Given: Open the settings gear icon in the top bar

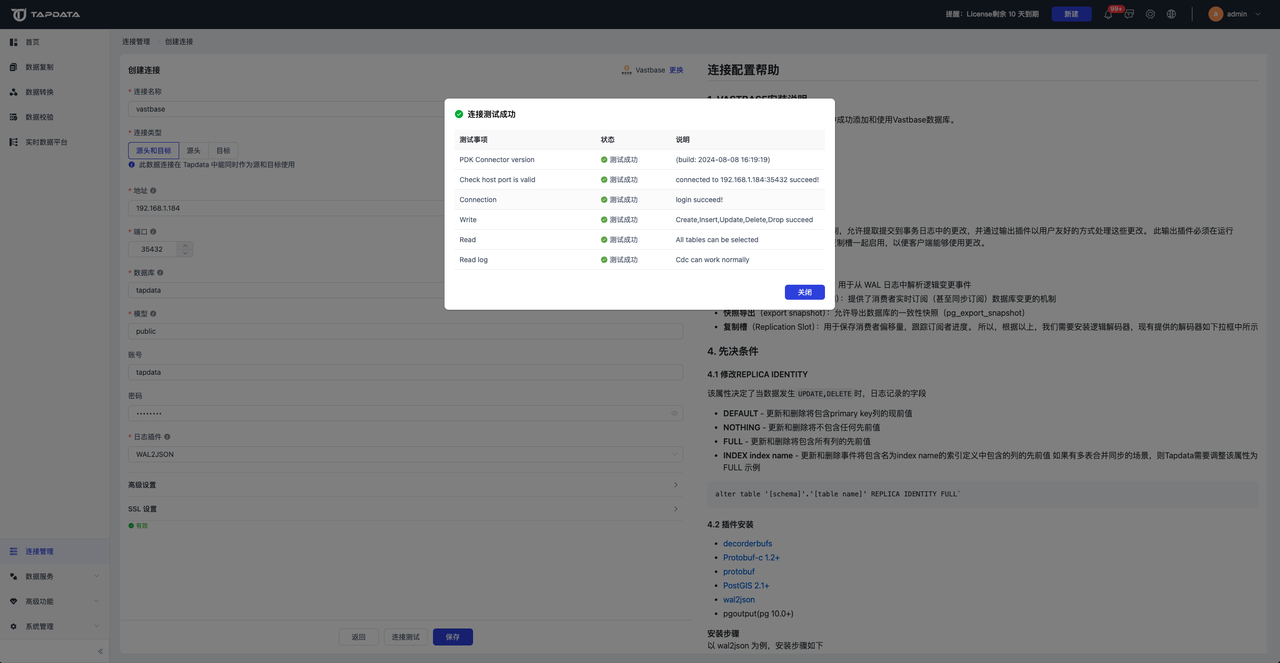Looking at the screenshot, I should [1150, 14].
